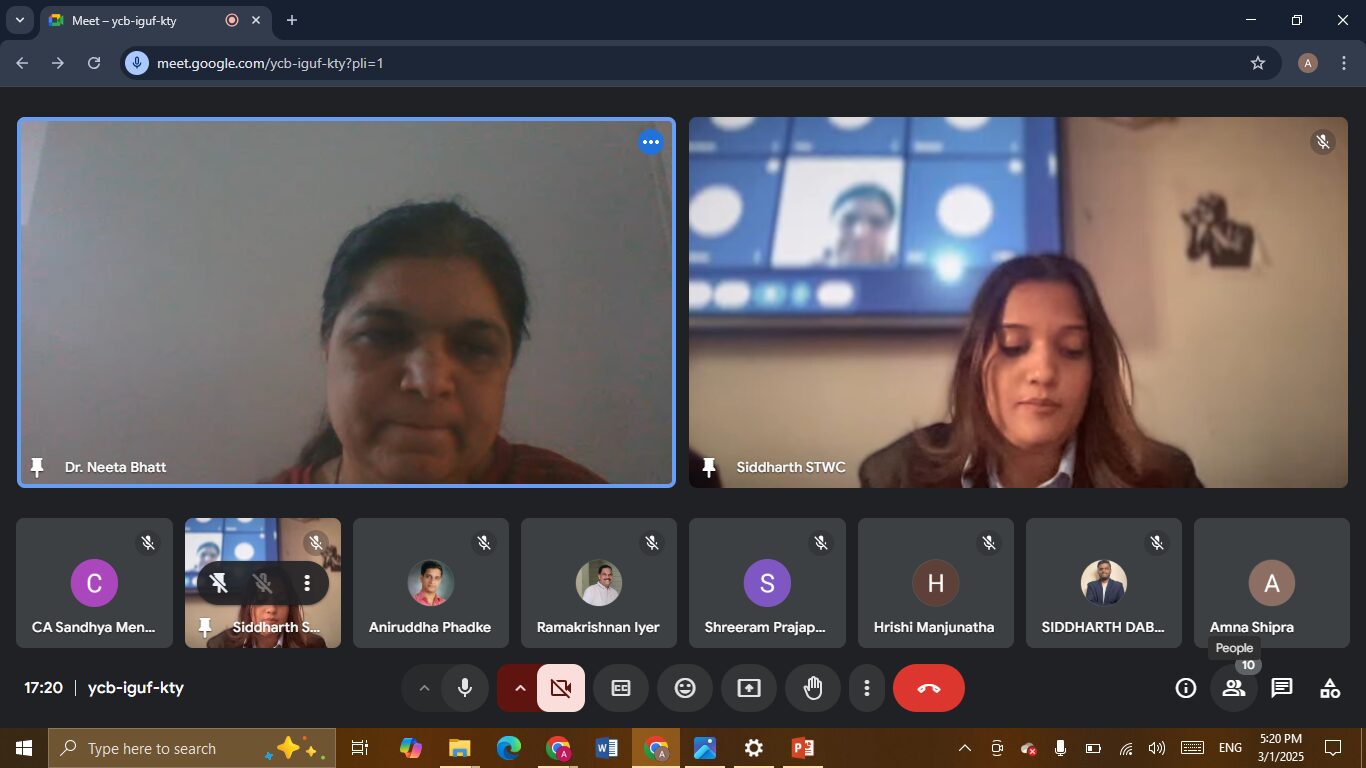Go forward in browser history
Viewport: 1366px width, 768px height.
pyautogui.click(x=58, y=63)
